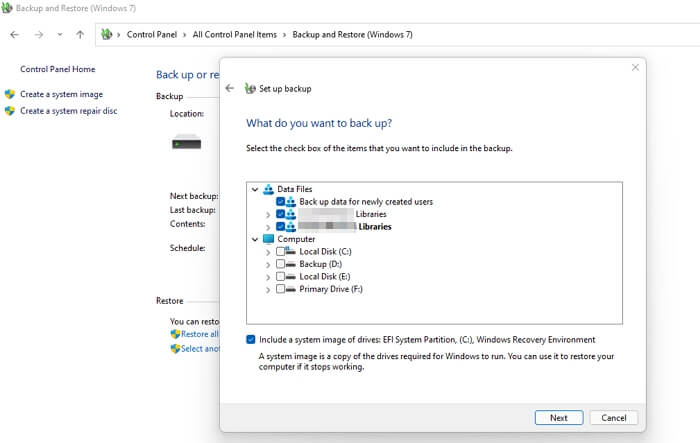The image size is (700, 443).
Task: Click the Set up backup wizard icon
Action: pyautogui.click(x=250, y=88)
